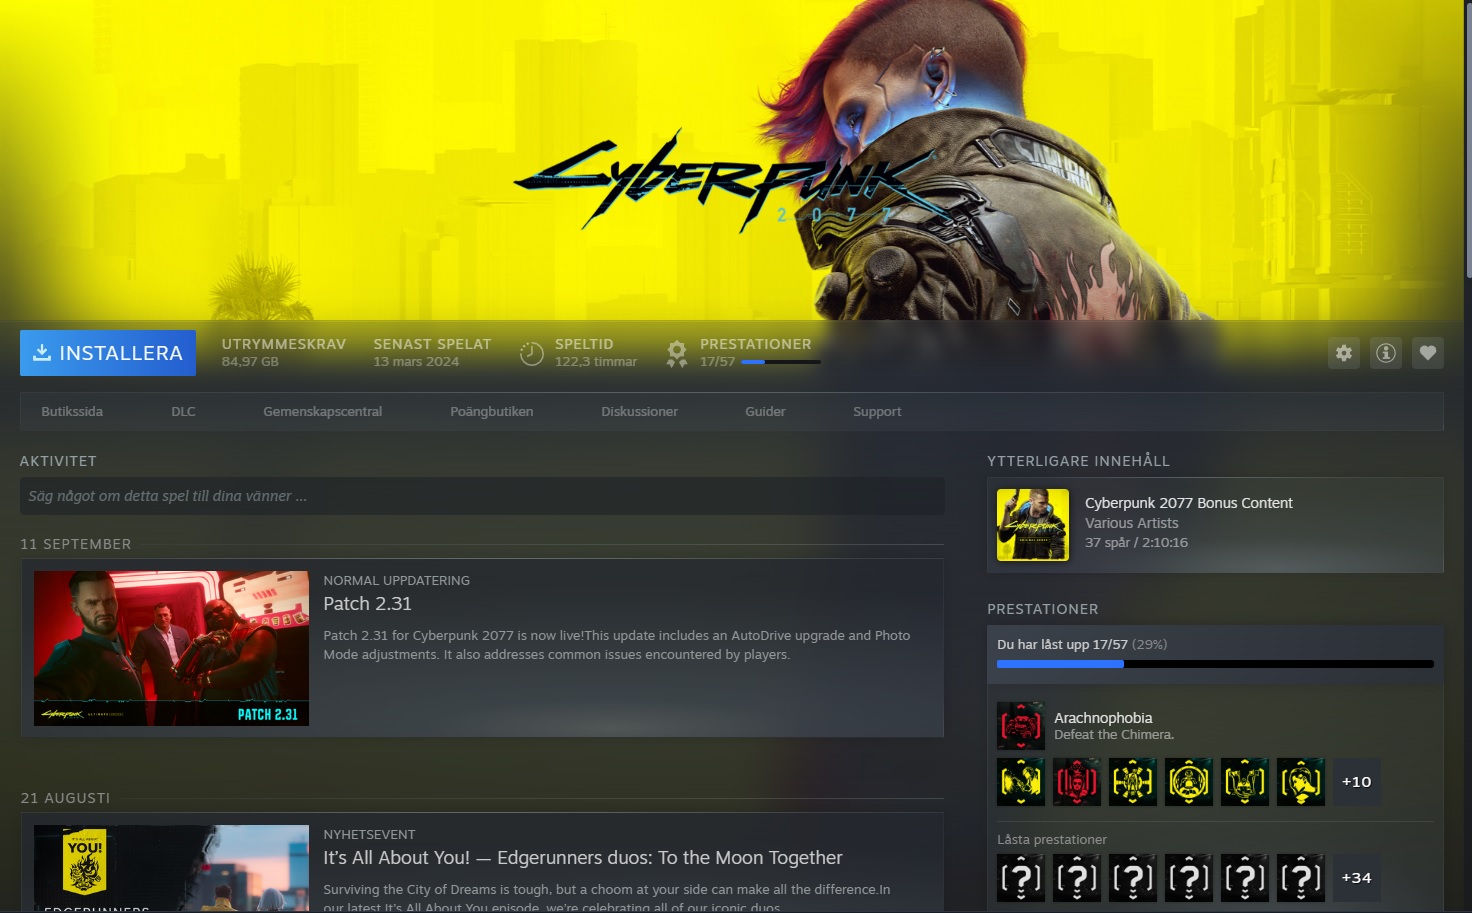
Task: Click the fifth locked achievement question-mark icon
Action: pyautogui.click(x=1245, y=878)
